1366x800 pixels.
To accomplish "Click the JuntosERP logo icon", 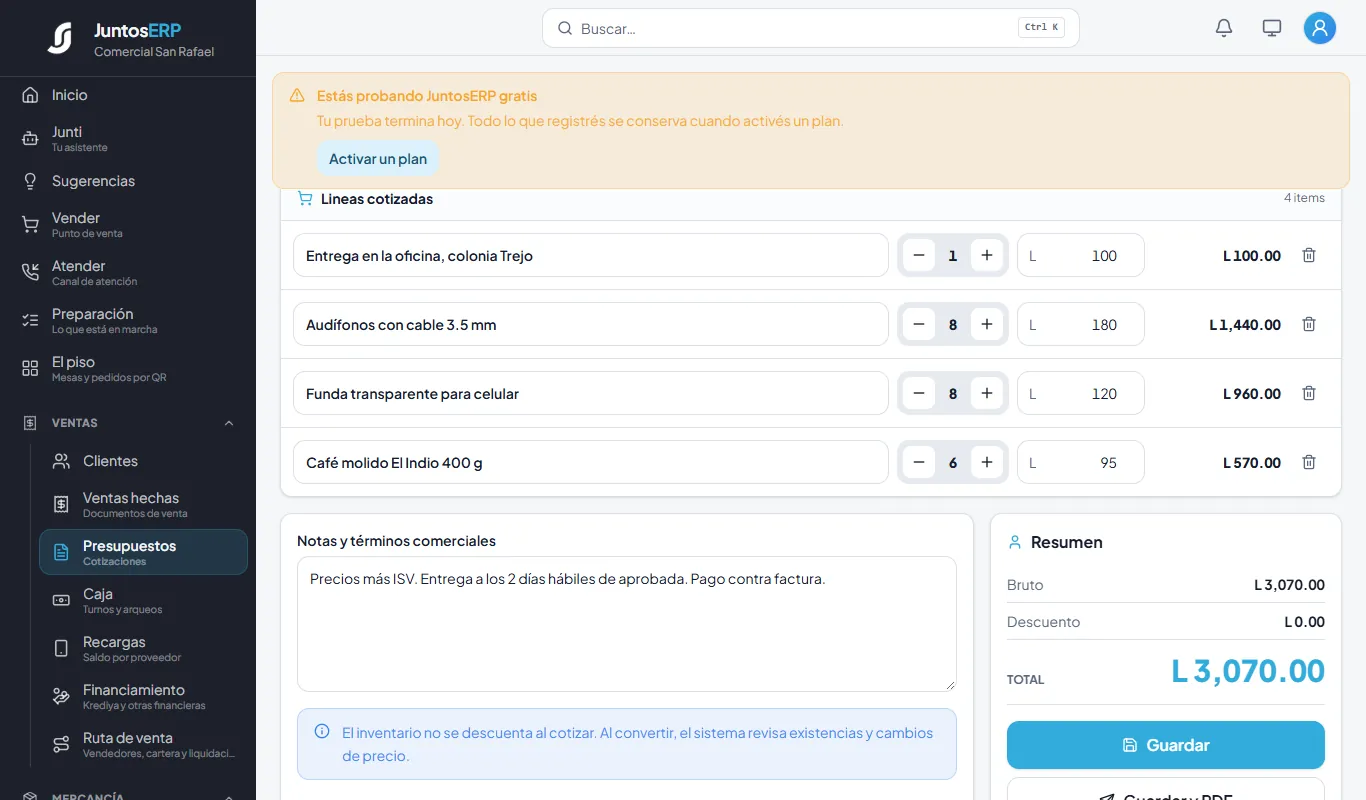I will (60, 38).
